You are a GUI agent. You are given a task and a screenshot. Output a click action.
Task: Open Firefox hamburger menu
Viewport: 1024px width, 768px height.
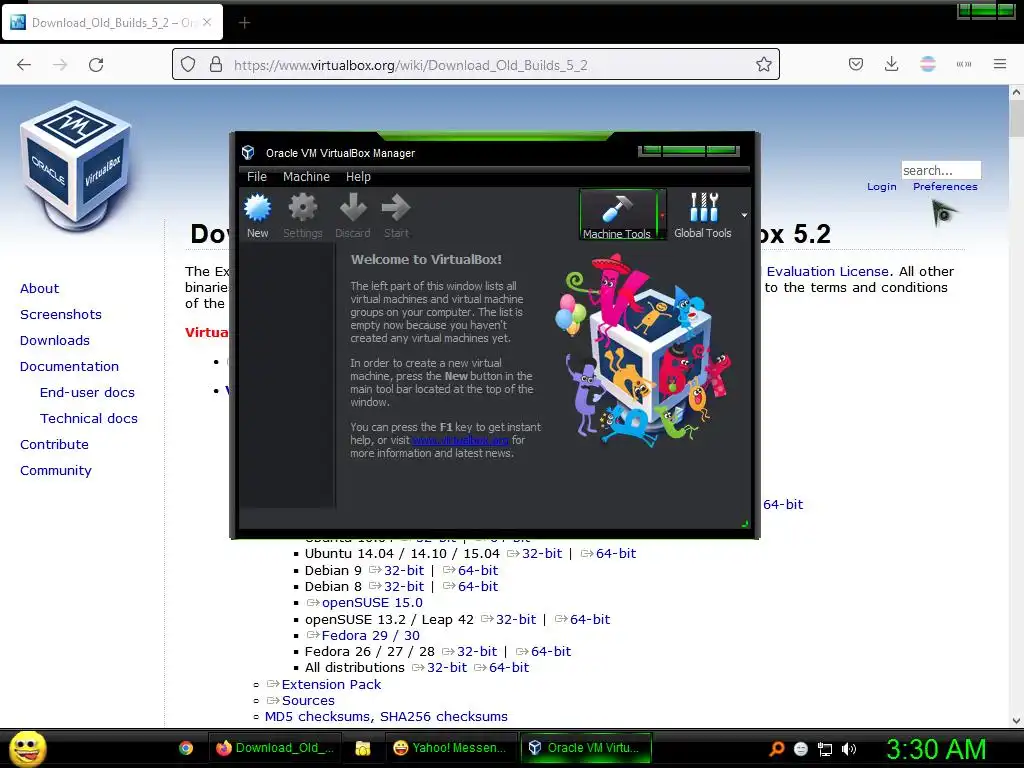1000,64
